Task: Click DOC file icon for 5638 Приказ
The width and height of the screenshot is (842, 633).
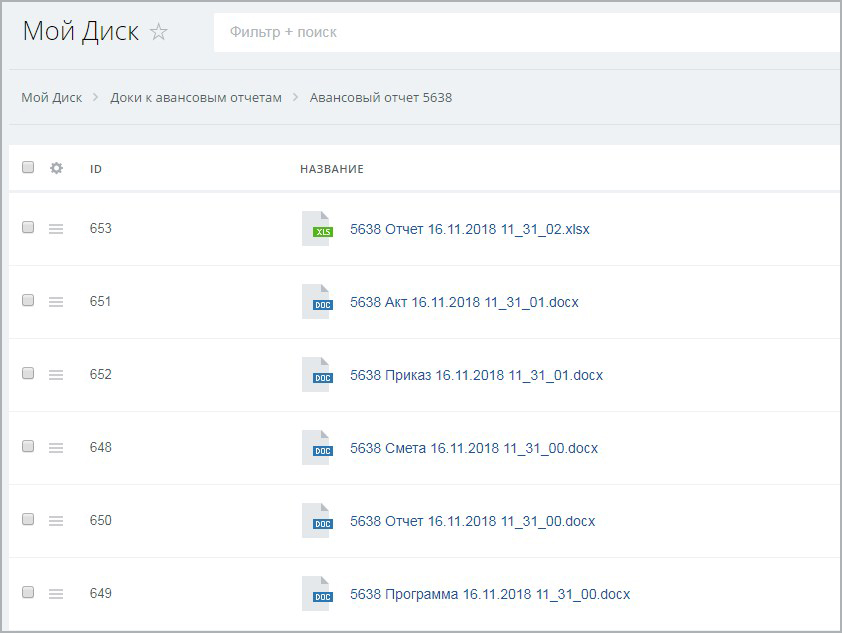Action: tap(316, 375)
